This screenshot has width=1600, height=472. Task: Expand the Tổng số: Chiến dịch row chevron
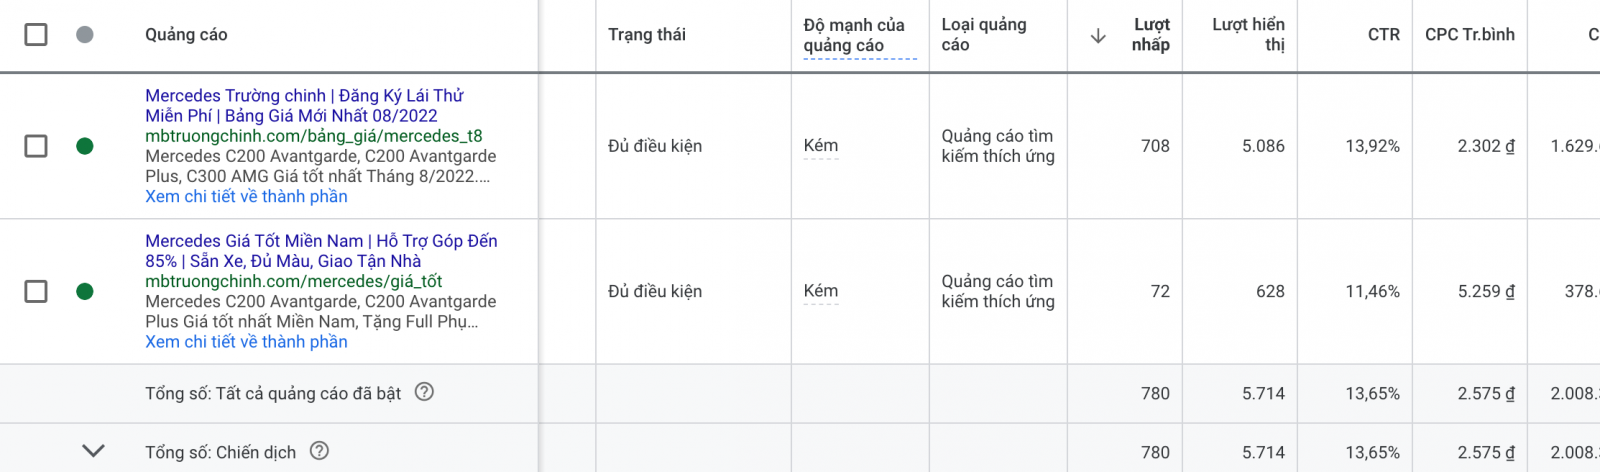tap(93, 451)
